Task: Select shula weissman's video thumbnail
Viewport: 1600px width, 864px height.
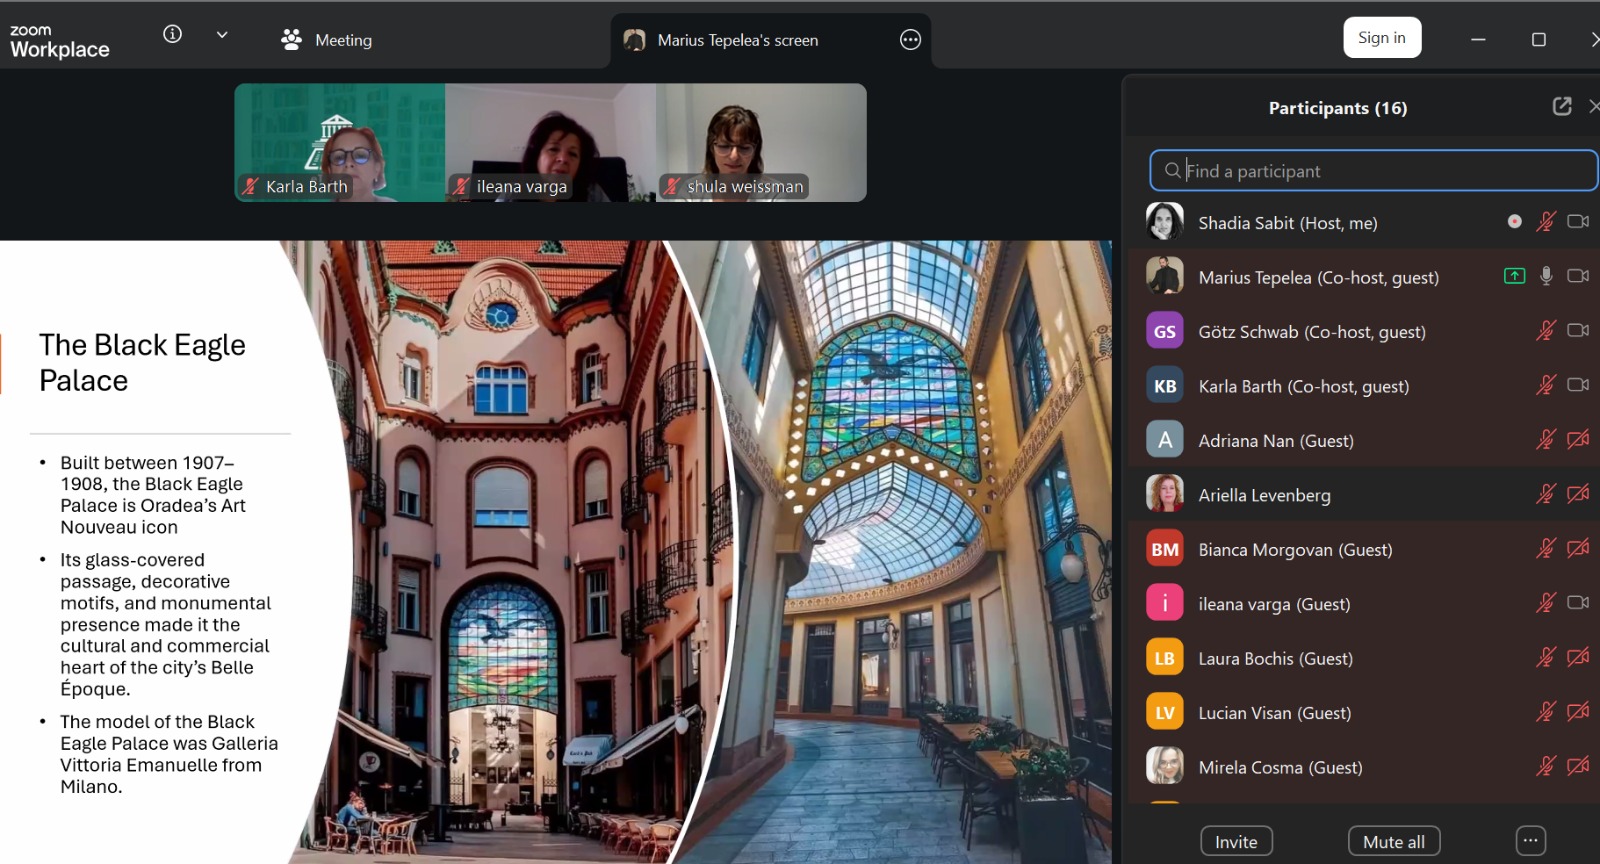Action: pyautogui.click(x=761, y=142)
